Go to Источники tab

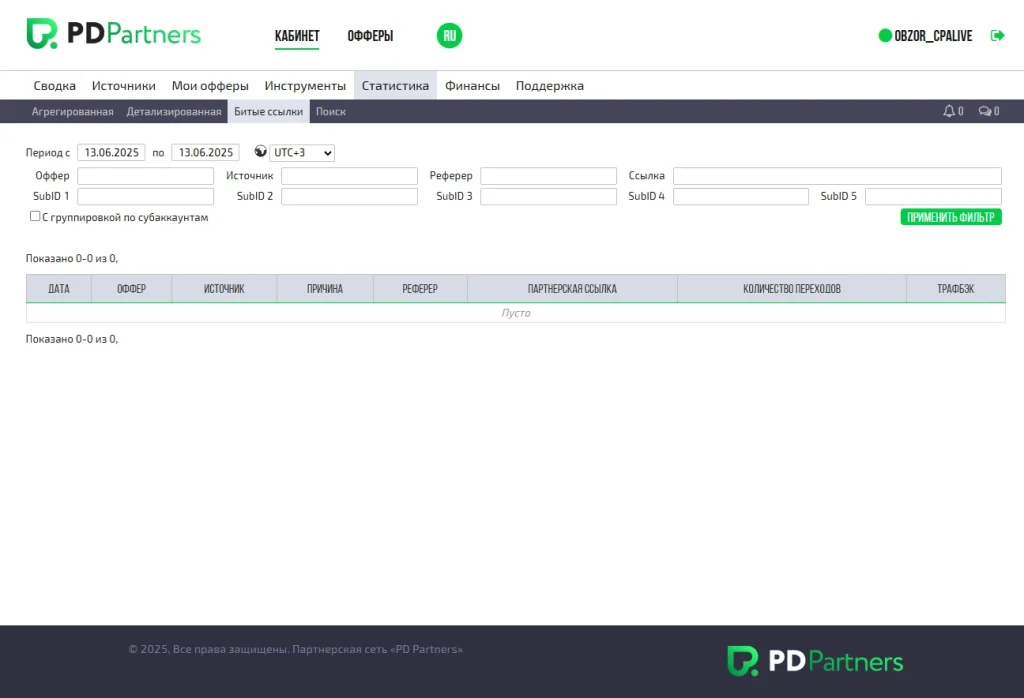[x=123, y=86]
